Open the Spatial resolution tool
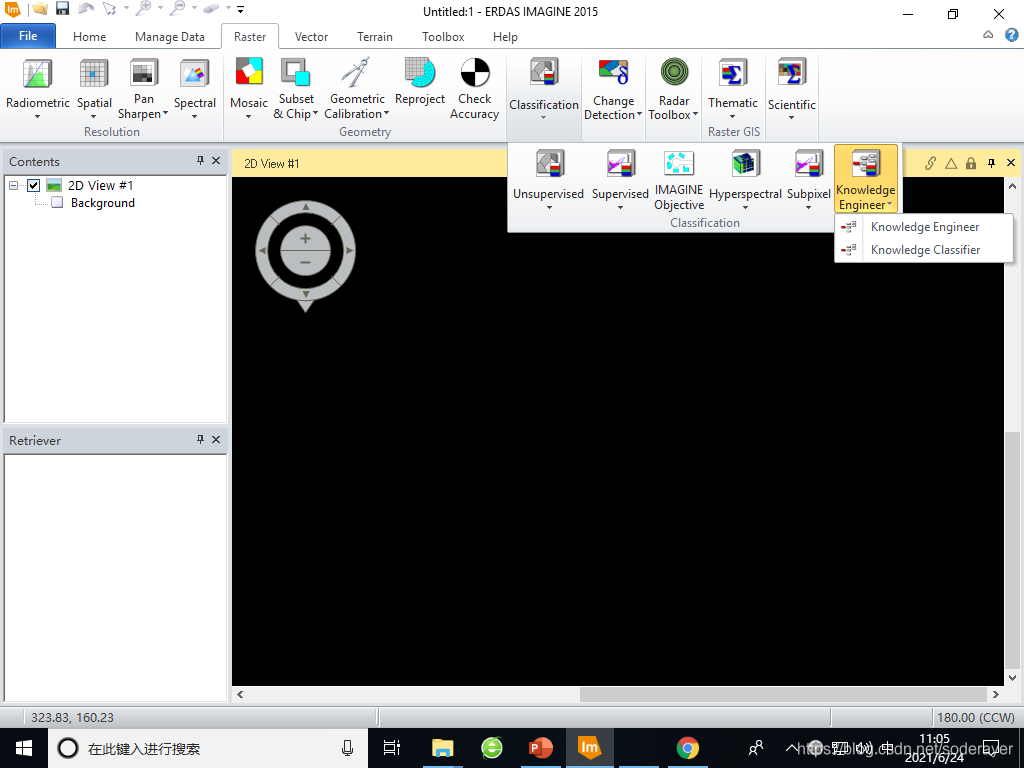Image resolution: width=1024 pixels, height=768 pixels. [x=93, y=74]
